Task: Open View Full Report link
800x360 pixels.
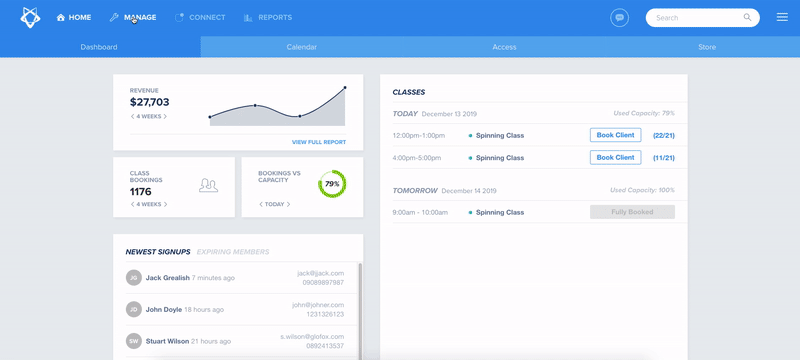Action: [319, 142]
